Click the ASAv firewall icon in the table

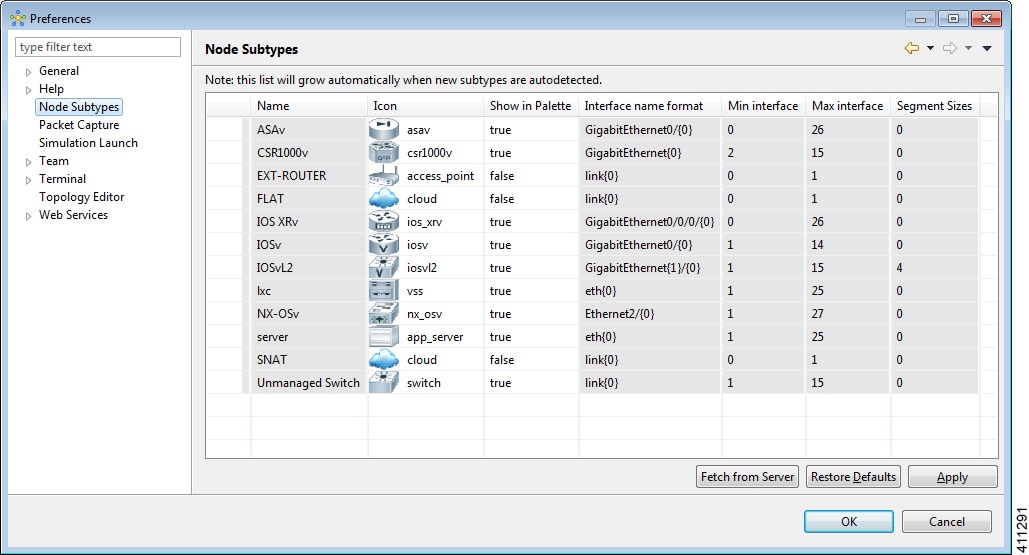tap(384, 129)
